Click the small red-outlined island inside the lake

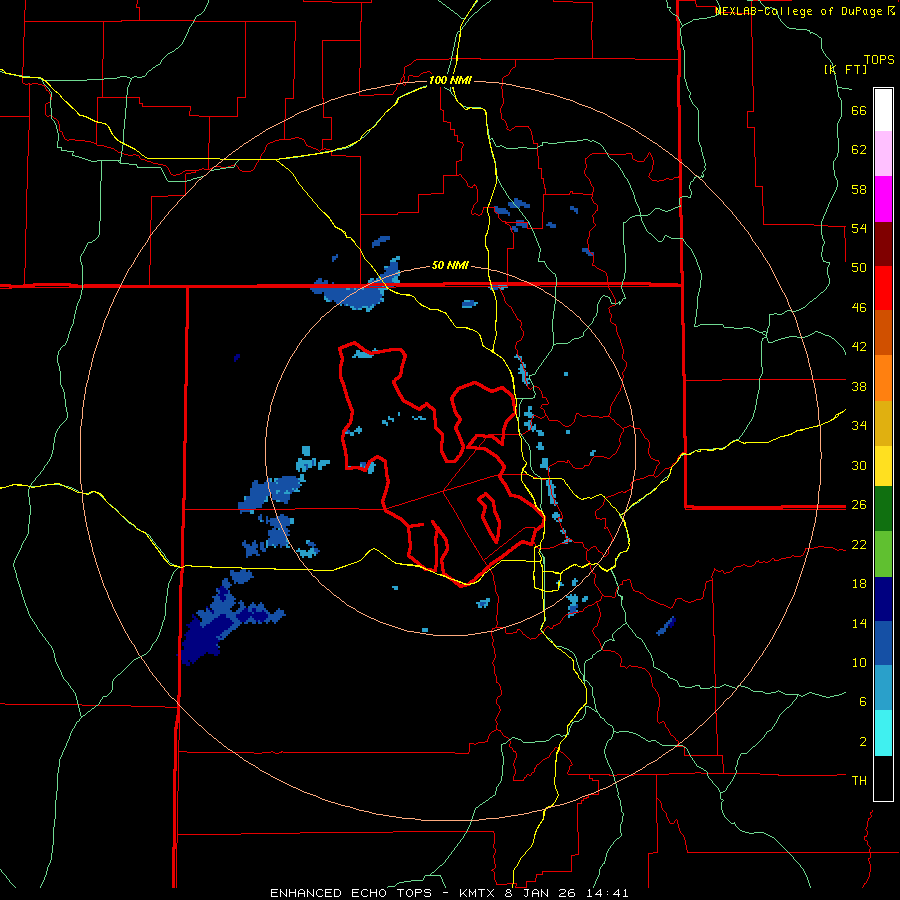489,517
